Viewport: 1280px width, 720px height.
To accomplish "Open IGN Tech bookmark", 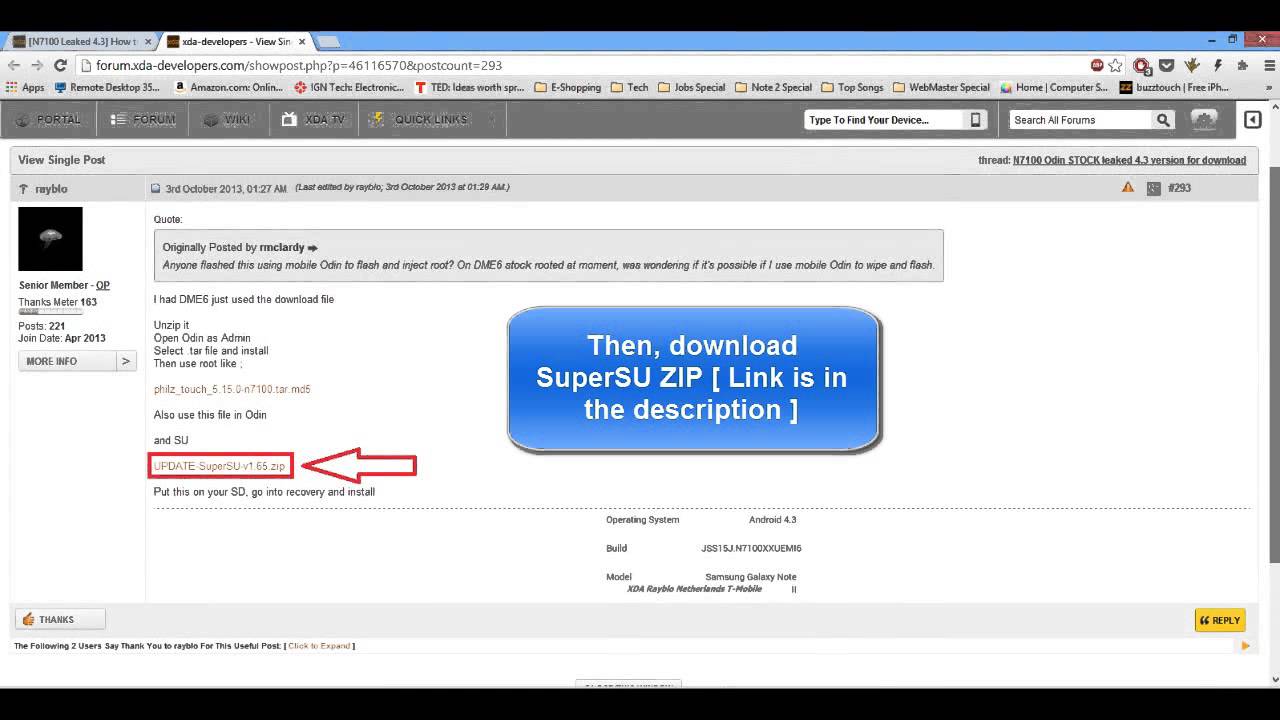I will (349, 87).
